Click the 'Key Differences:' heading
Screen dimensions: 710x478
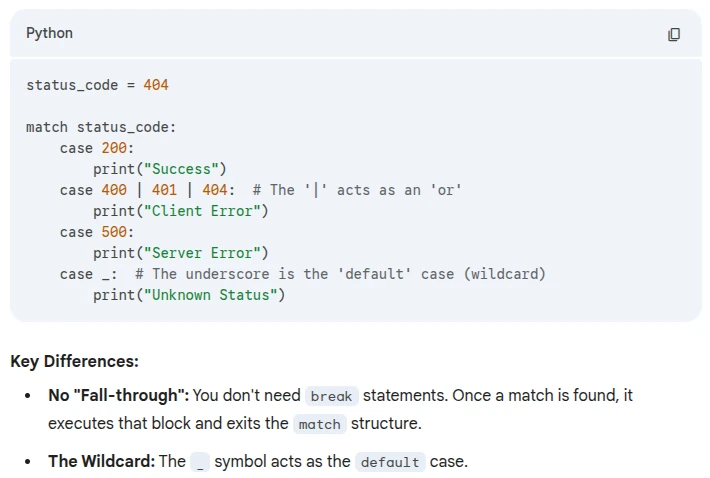click(74, 361)
